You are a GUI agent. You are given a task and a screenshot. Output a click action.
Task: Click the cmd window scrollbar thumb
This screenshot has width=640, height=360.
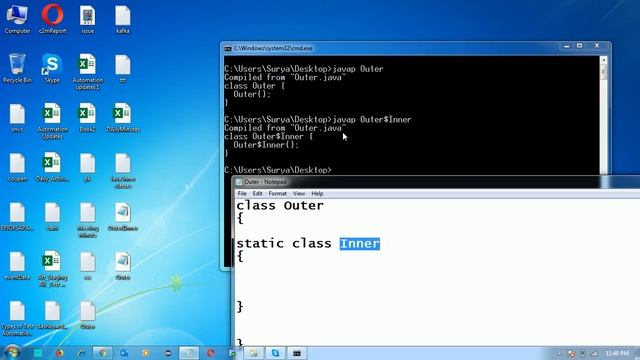pyautogui.click(x=603, y=73)
